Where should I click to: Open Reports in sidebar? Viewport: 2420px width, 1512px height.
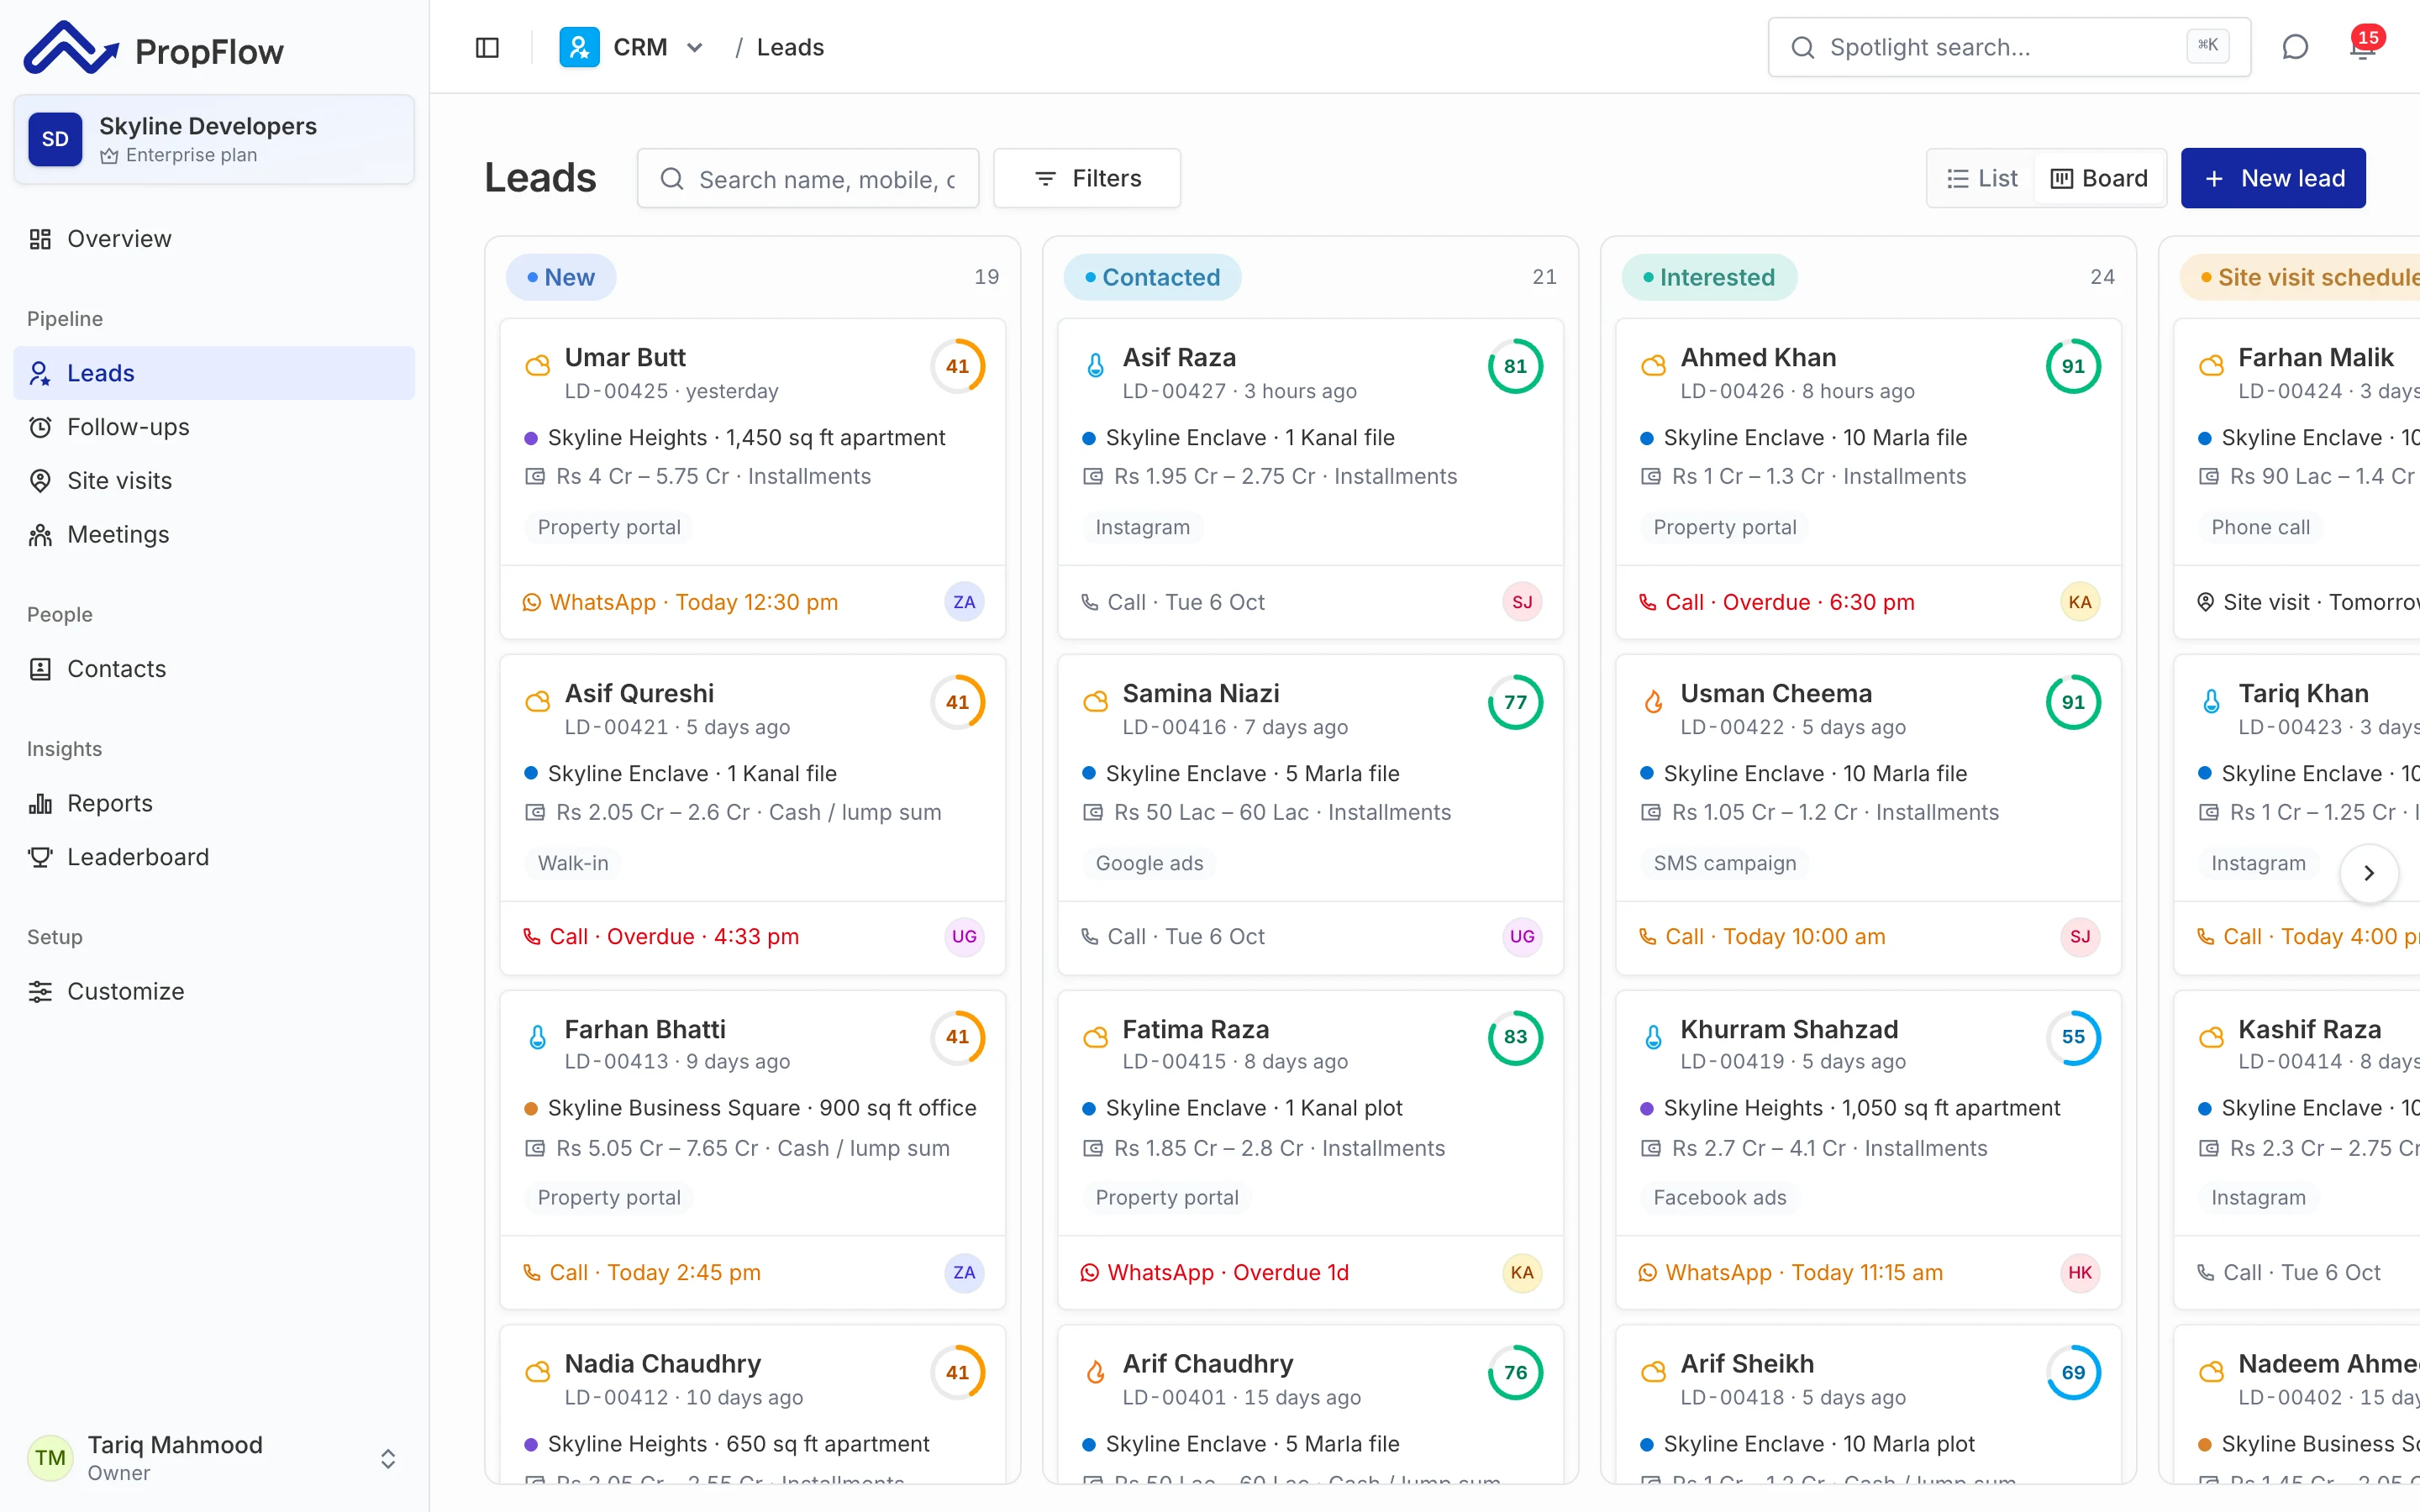[x=214, y=803]
